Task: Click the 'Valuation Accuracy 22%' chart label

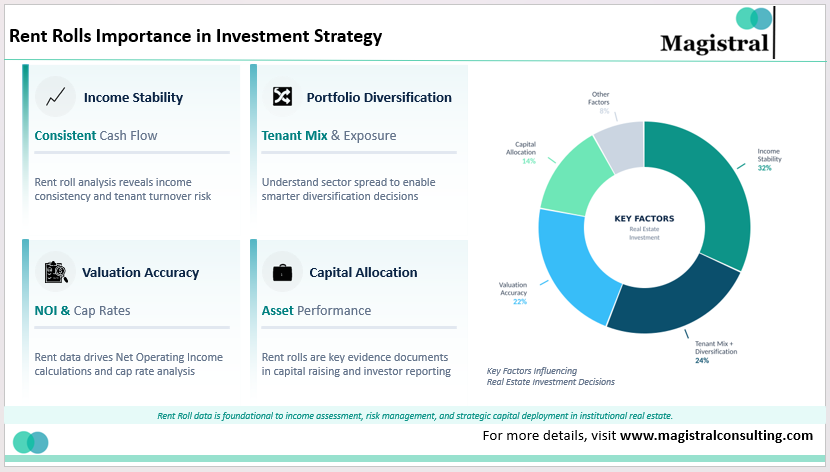Action: coord(513,293)
